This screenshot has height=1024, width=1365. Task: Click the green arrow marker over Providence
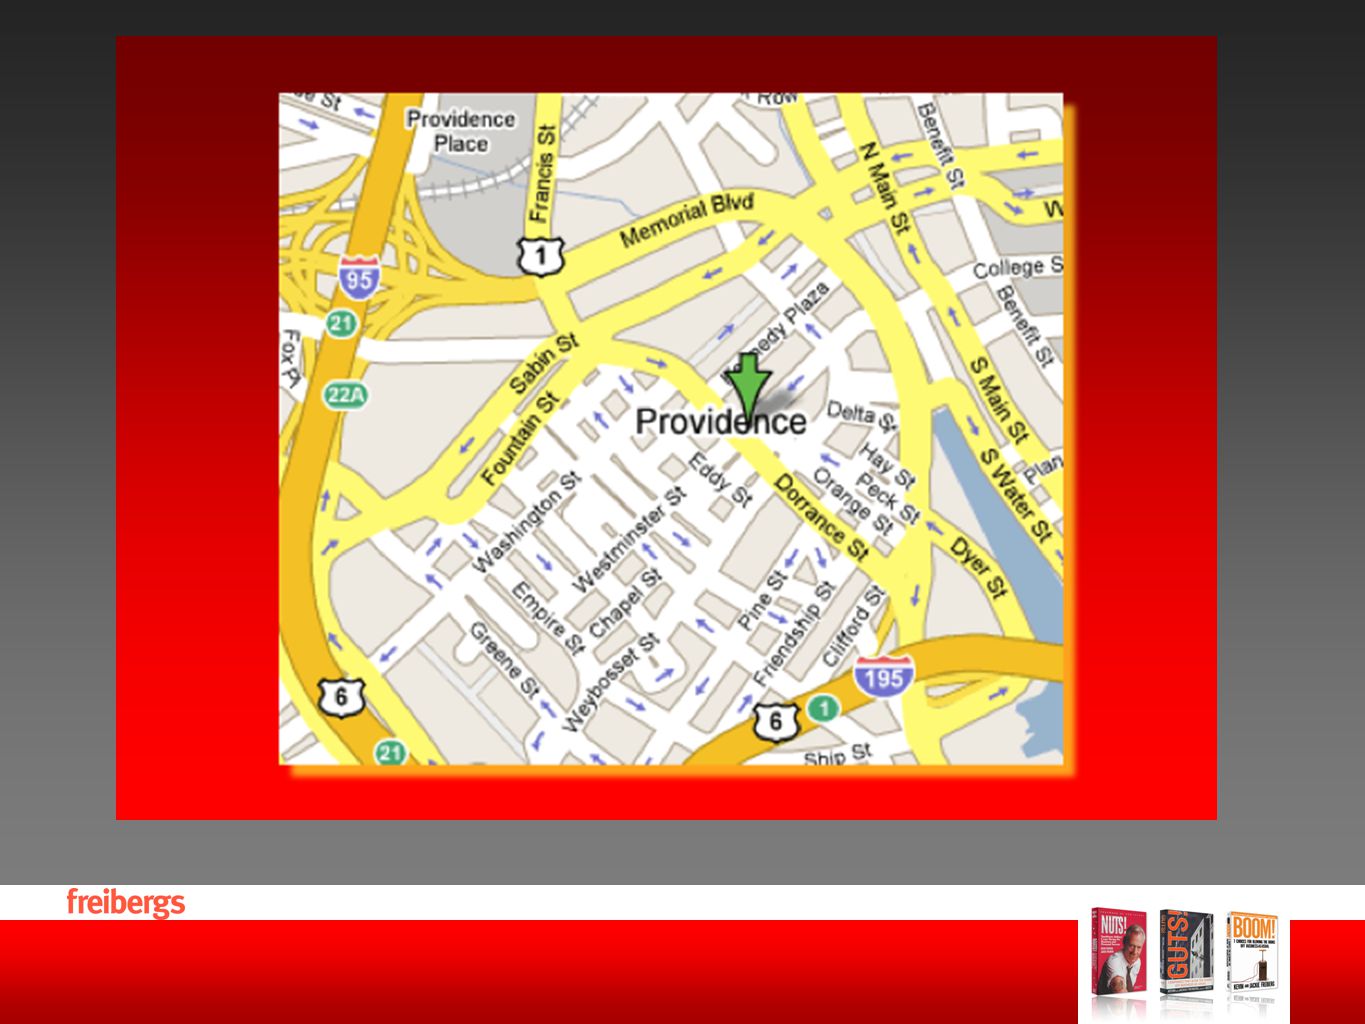click(x=748, y=388)
